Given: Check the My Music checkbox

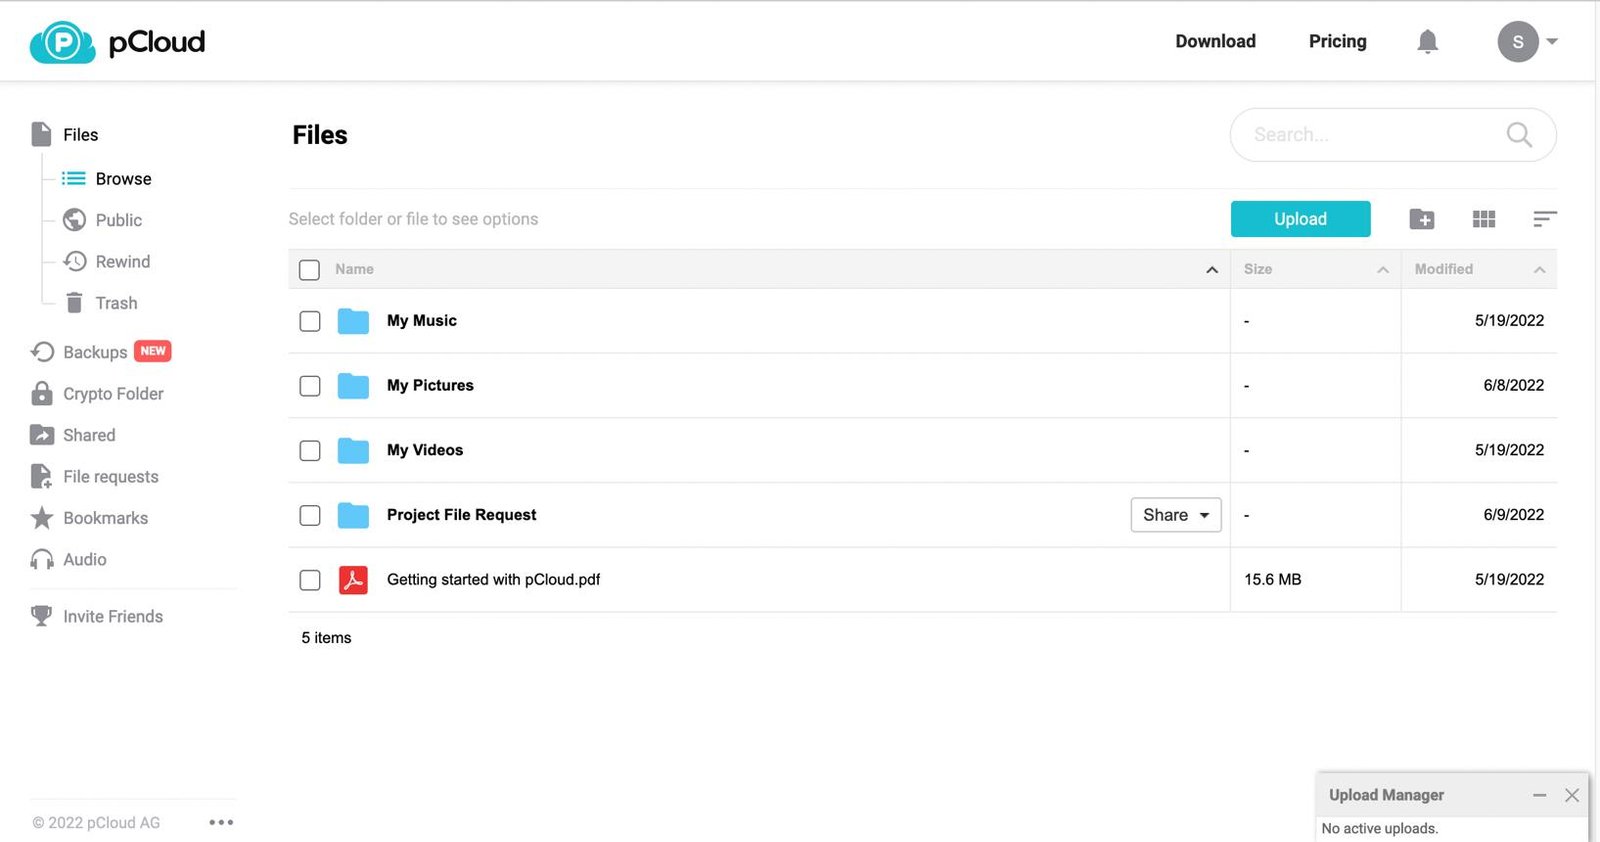Looking at the screenshot, I should click(310, 321).
